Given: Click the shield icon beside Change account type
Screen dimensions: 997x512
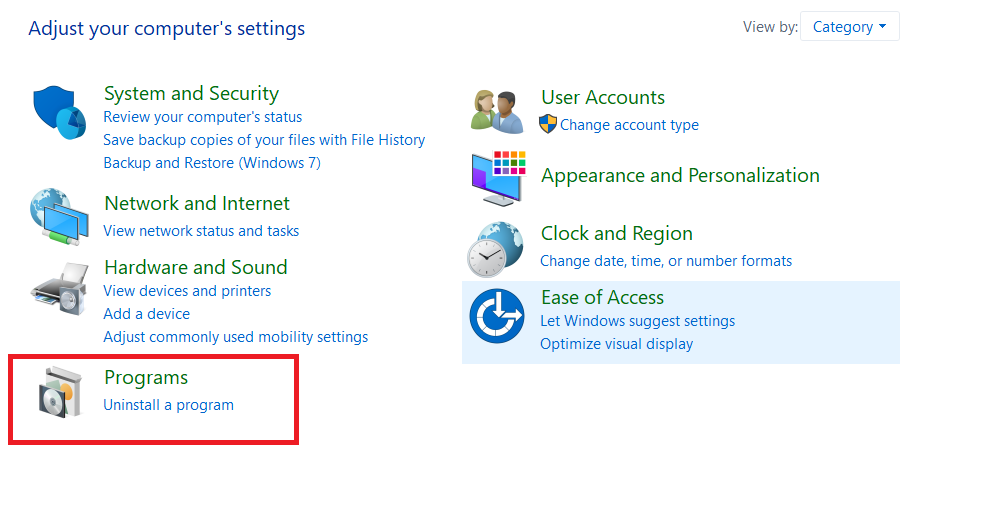Looking at the screenshot, I should coord(547,124).
